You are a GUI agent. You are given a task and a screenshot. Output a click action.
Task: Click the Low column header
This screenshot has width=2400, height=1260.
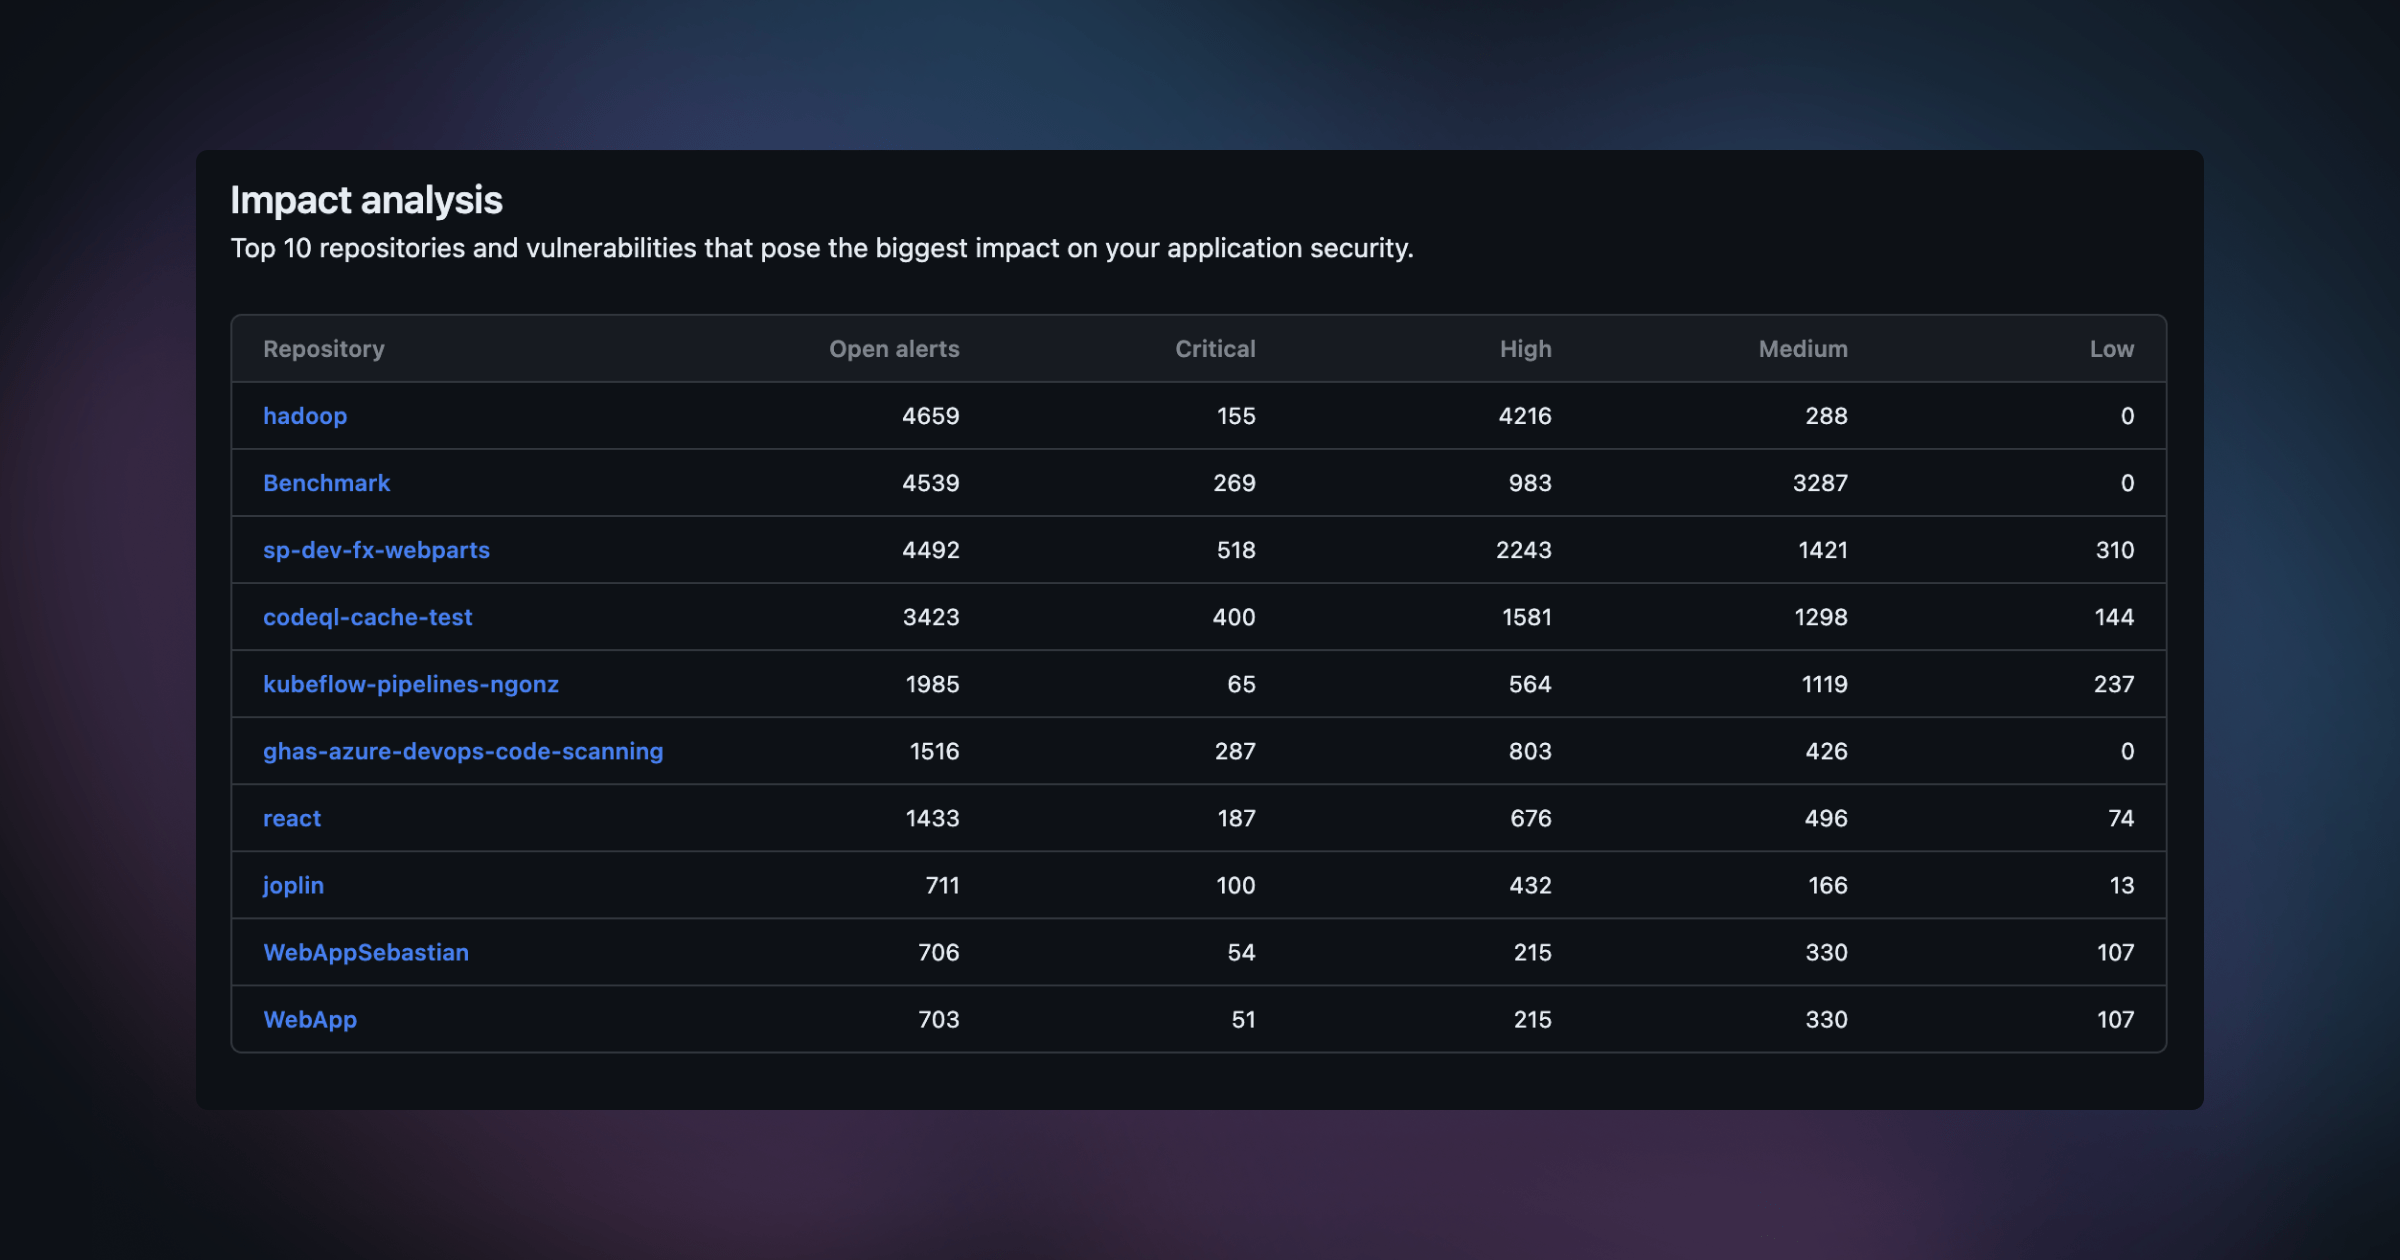click(x=2112, y=349)
